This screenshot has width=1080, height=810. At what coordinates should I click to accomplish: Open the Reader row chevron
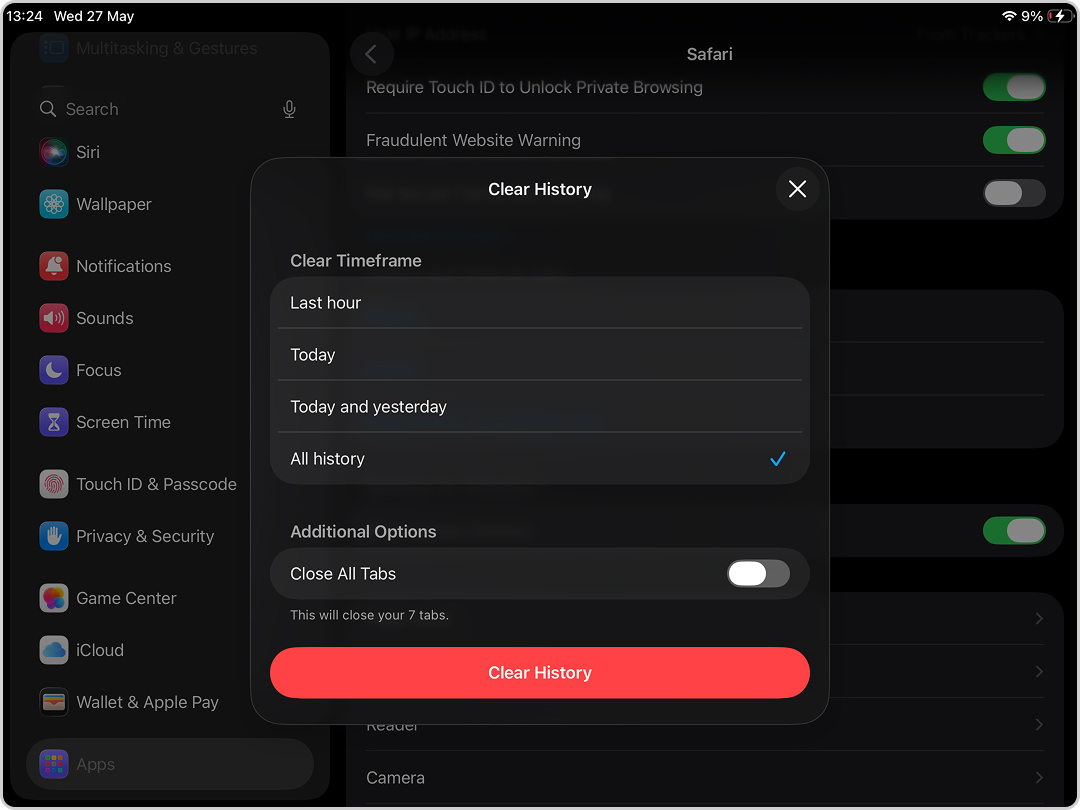(1039, 725)
